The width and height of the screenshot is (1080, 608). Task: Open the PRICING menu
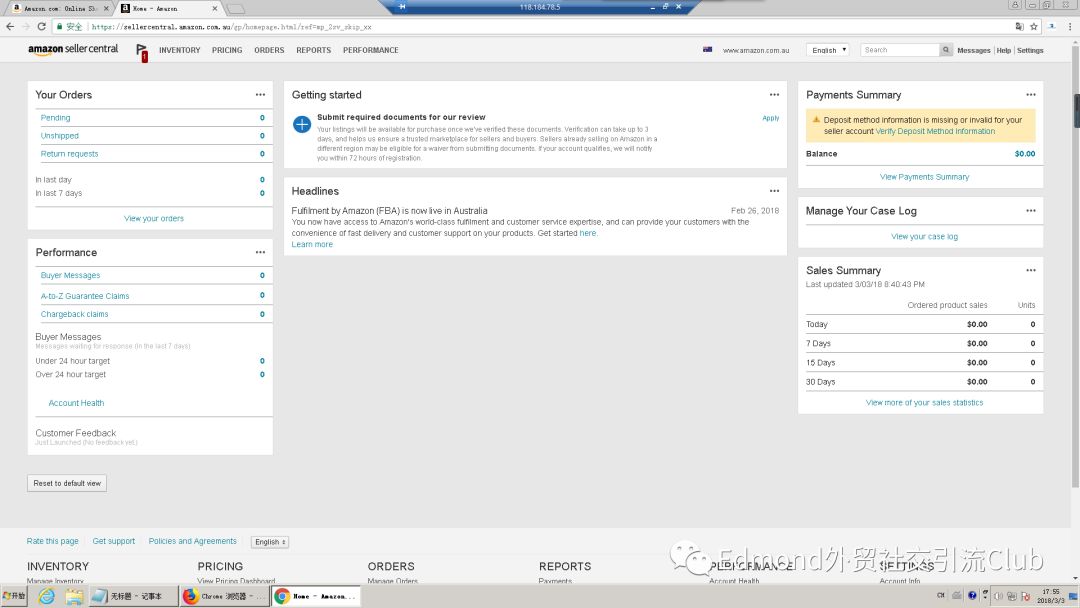tap(227, 50)
